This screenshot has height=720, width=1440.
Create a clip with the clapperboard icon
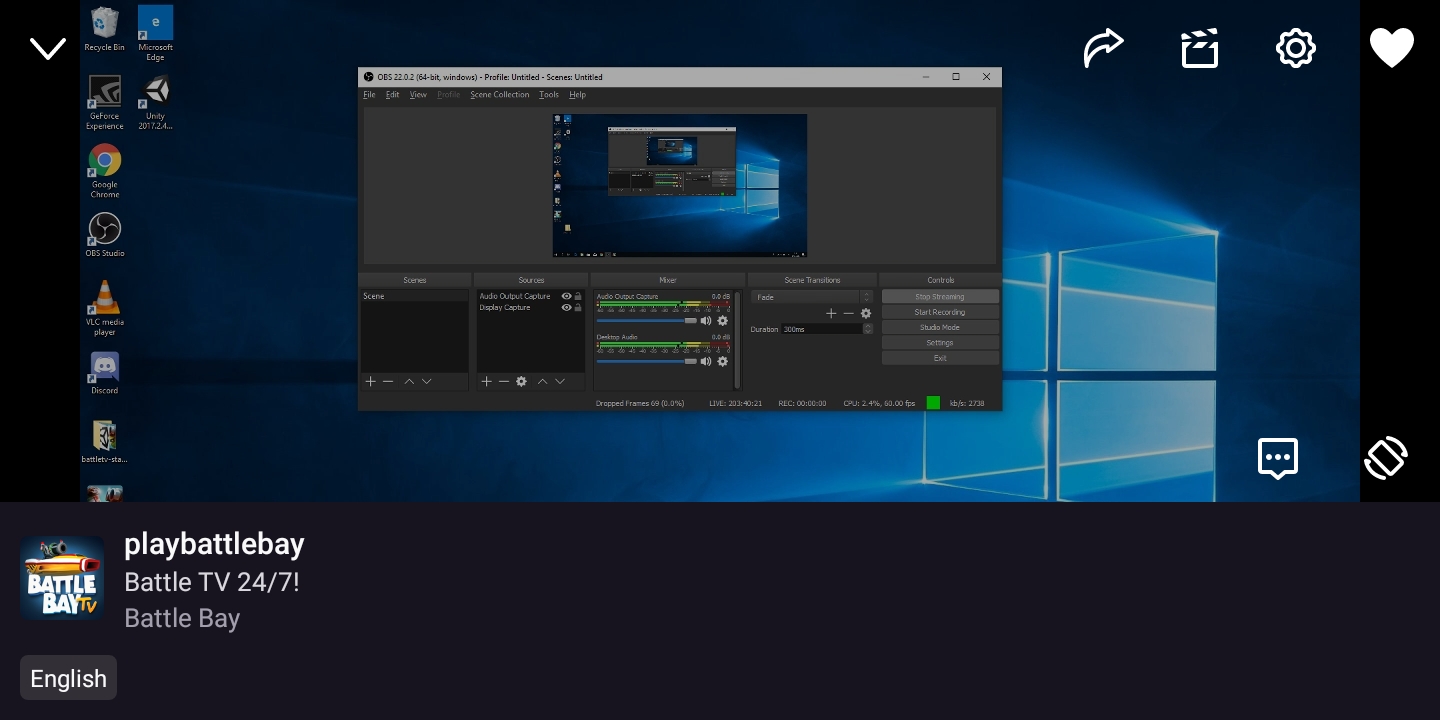click(1199, 48)
